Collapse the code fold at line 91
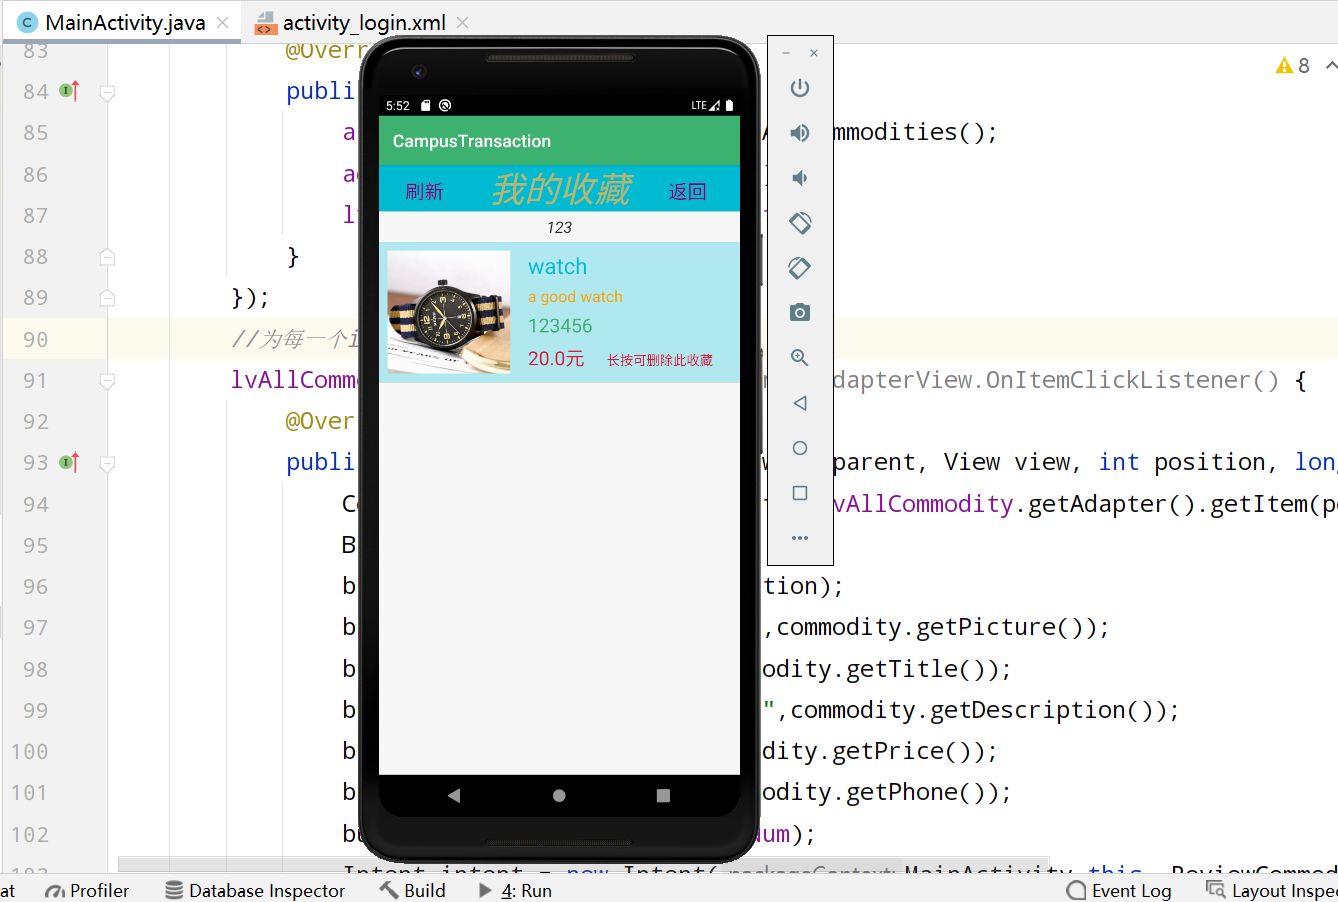The width and height of the screenshot is (1338, 902). 107,381
